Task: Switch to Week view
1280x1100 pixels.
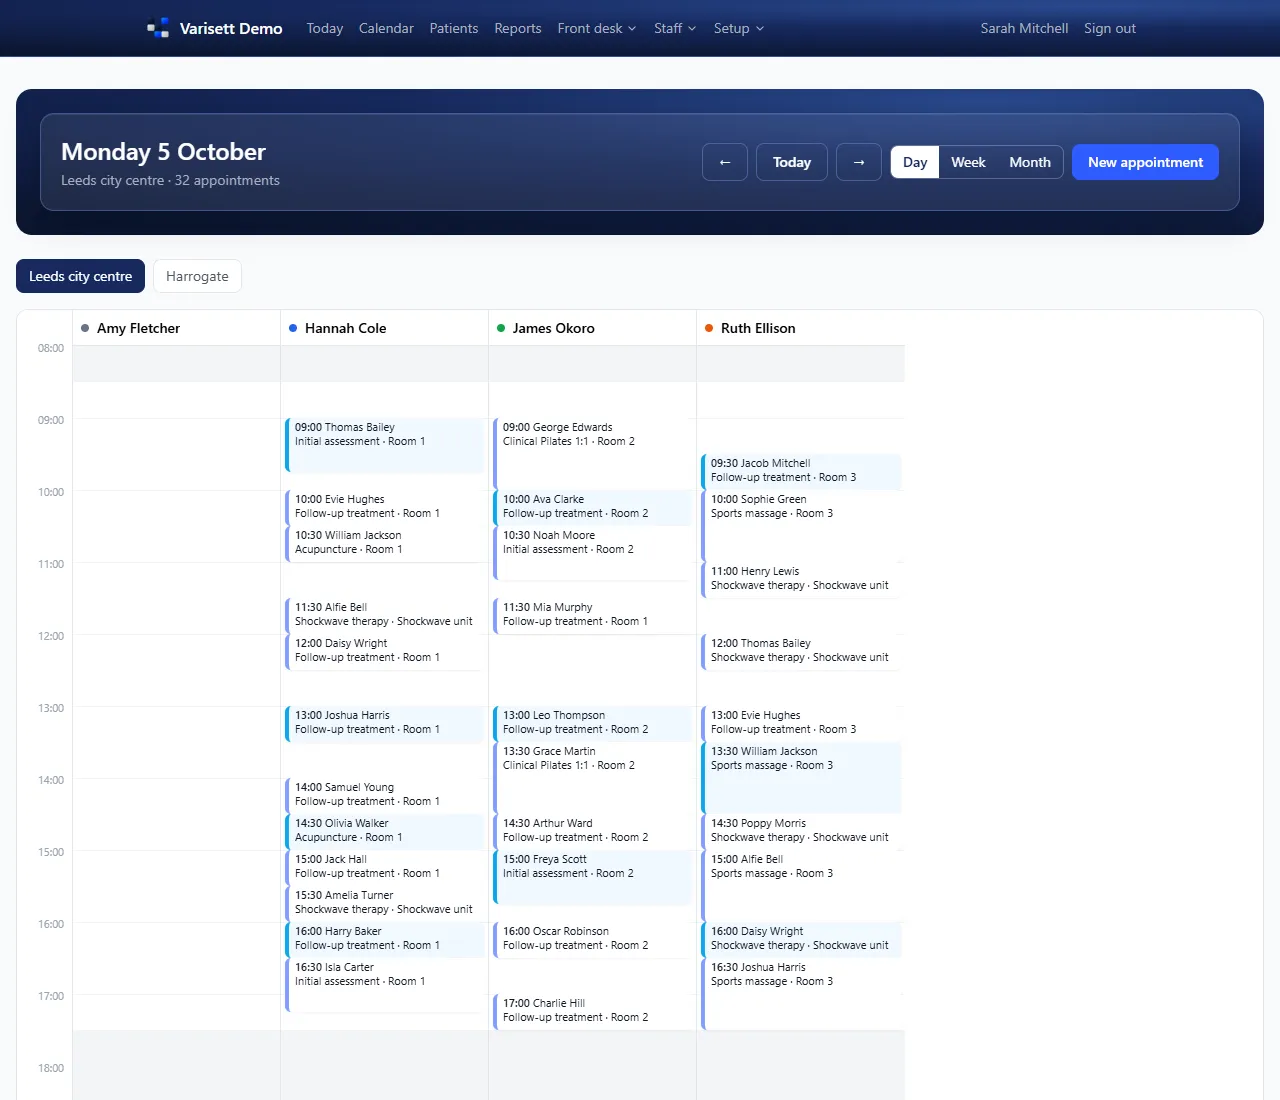Action: [968, 162]
